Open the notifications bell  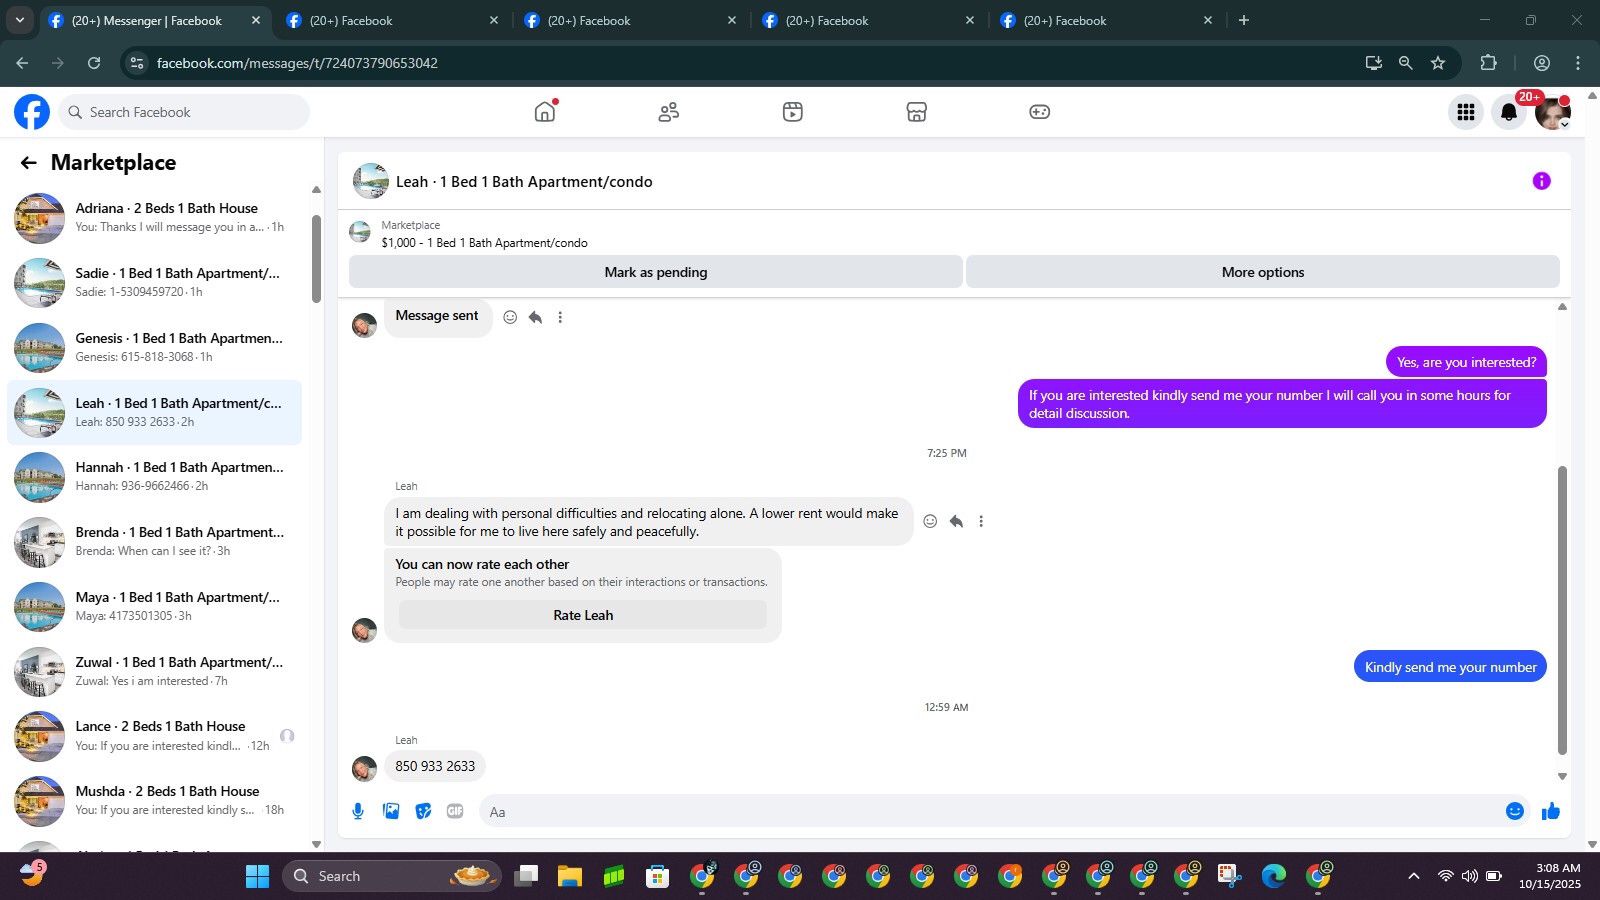tap(1509, 112)
